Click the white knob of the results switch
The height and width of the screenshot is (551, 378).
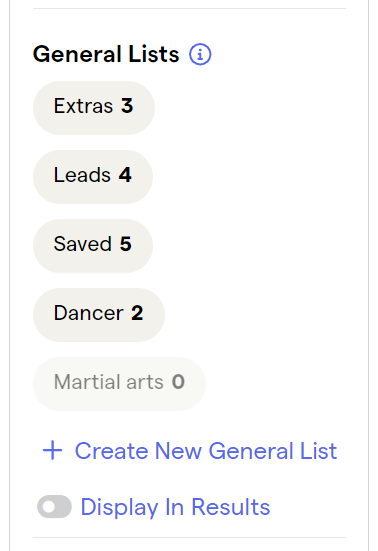(x=48, y=506)
